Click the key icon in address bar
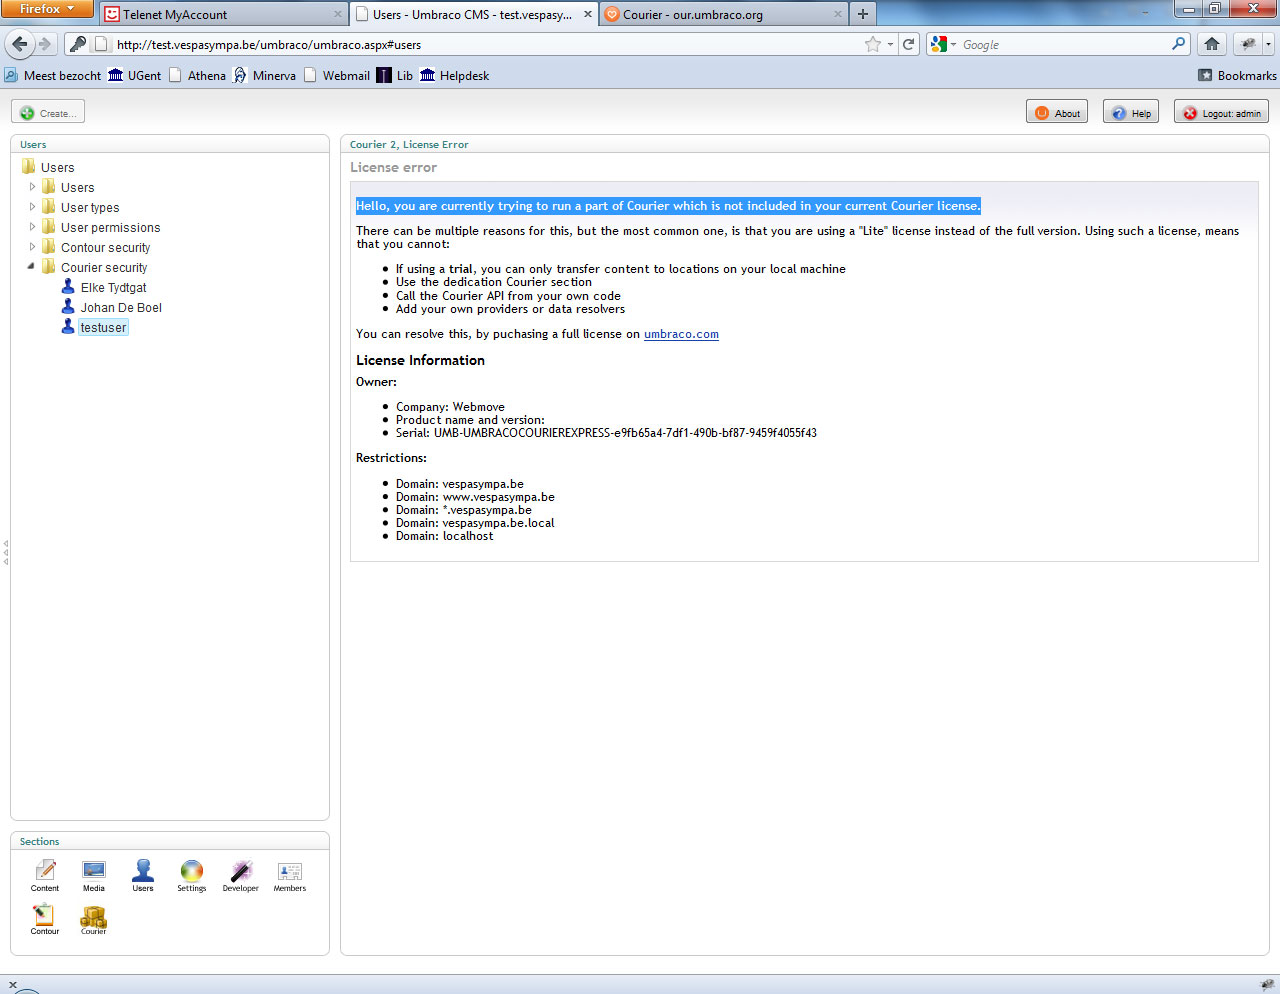This screenshot has width=1280, height=994. pos(77,44)
